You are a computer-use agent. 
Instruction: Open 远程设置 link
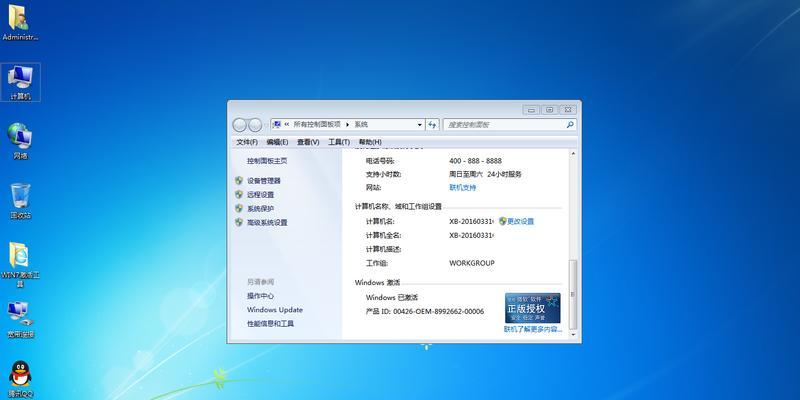tap(260, 194)
